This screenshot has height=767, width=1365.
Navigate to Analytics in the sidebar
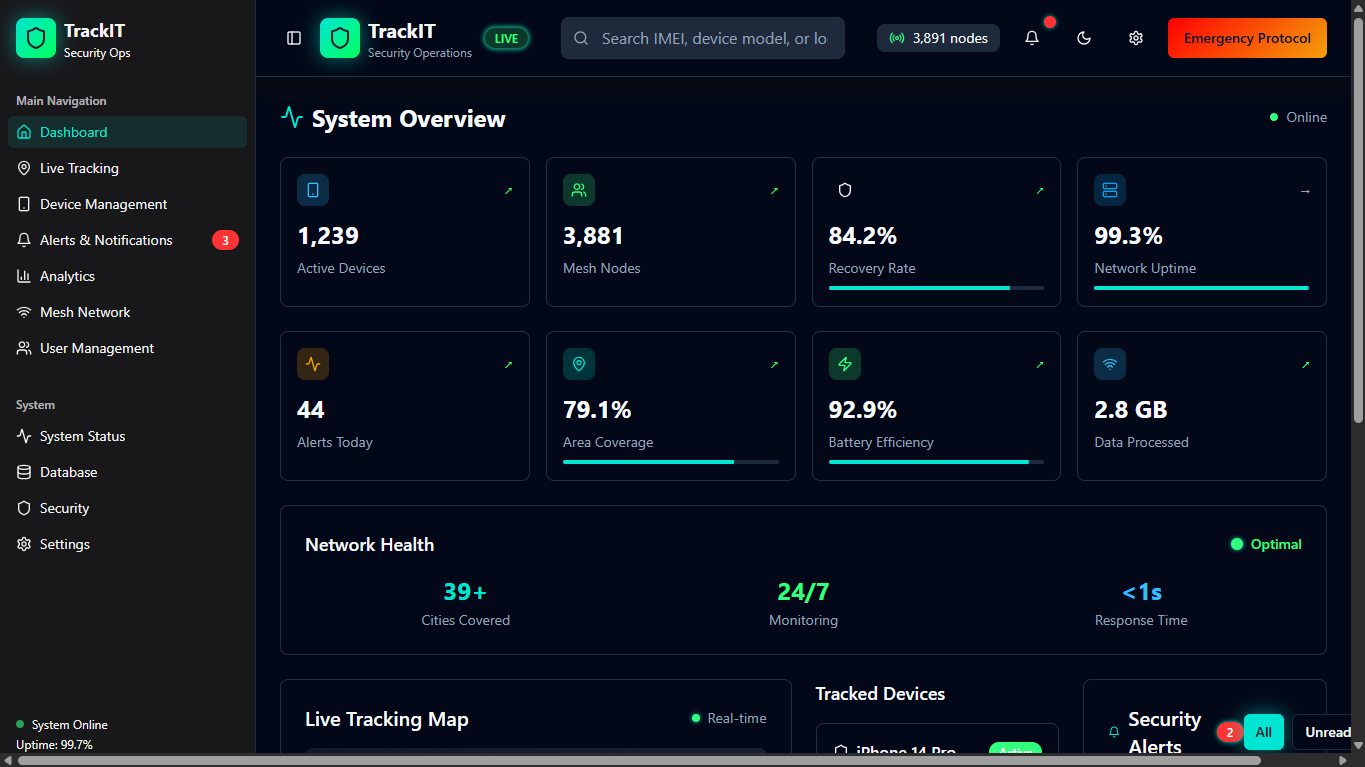65,276
